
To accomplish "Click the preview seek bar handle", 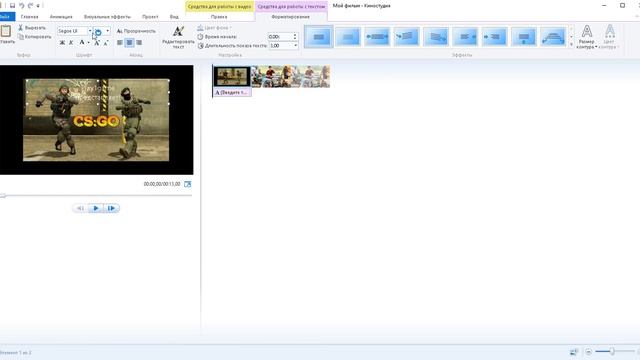I will coord(3,196).
